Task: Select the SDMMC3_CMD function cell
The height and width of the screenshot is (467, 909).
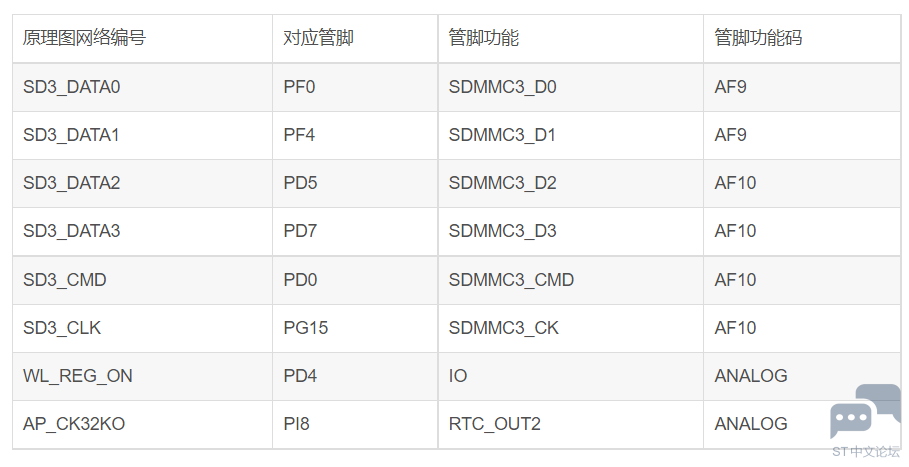Action: (570, 280)
